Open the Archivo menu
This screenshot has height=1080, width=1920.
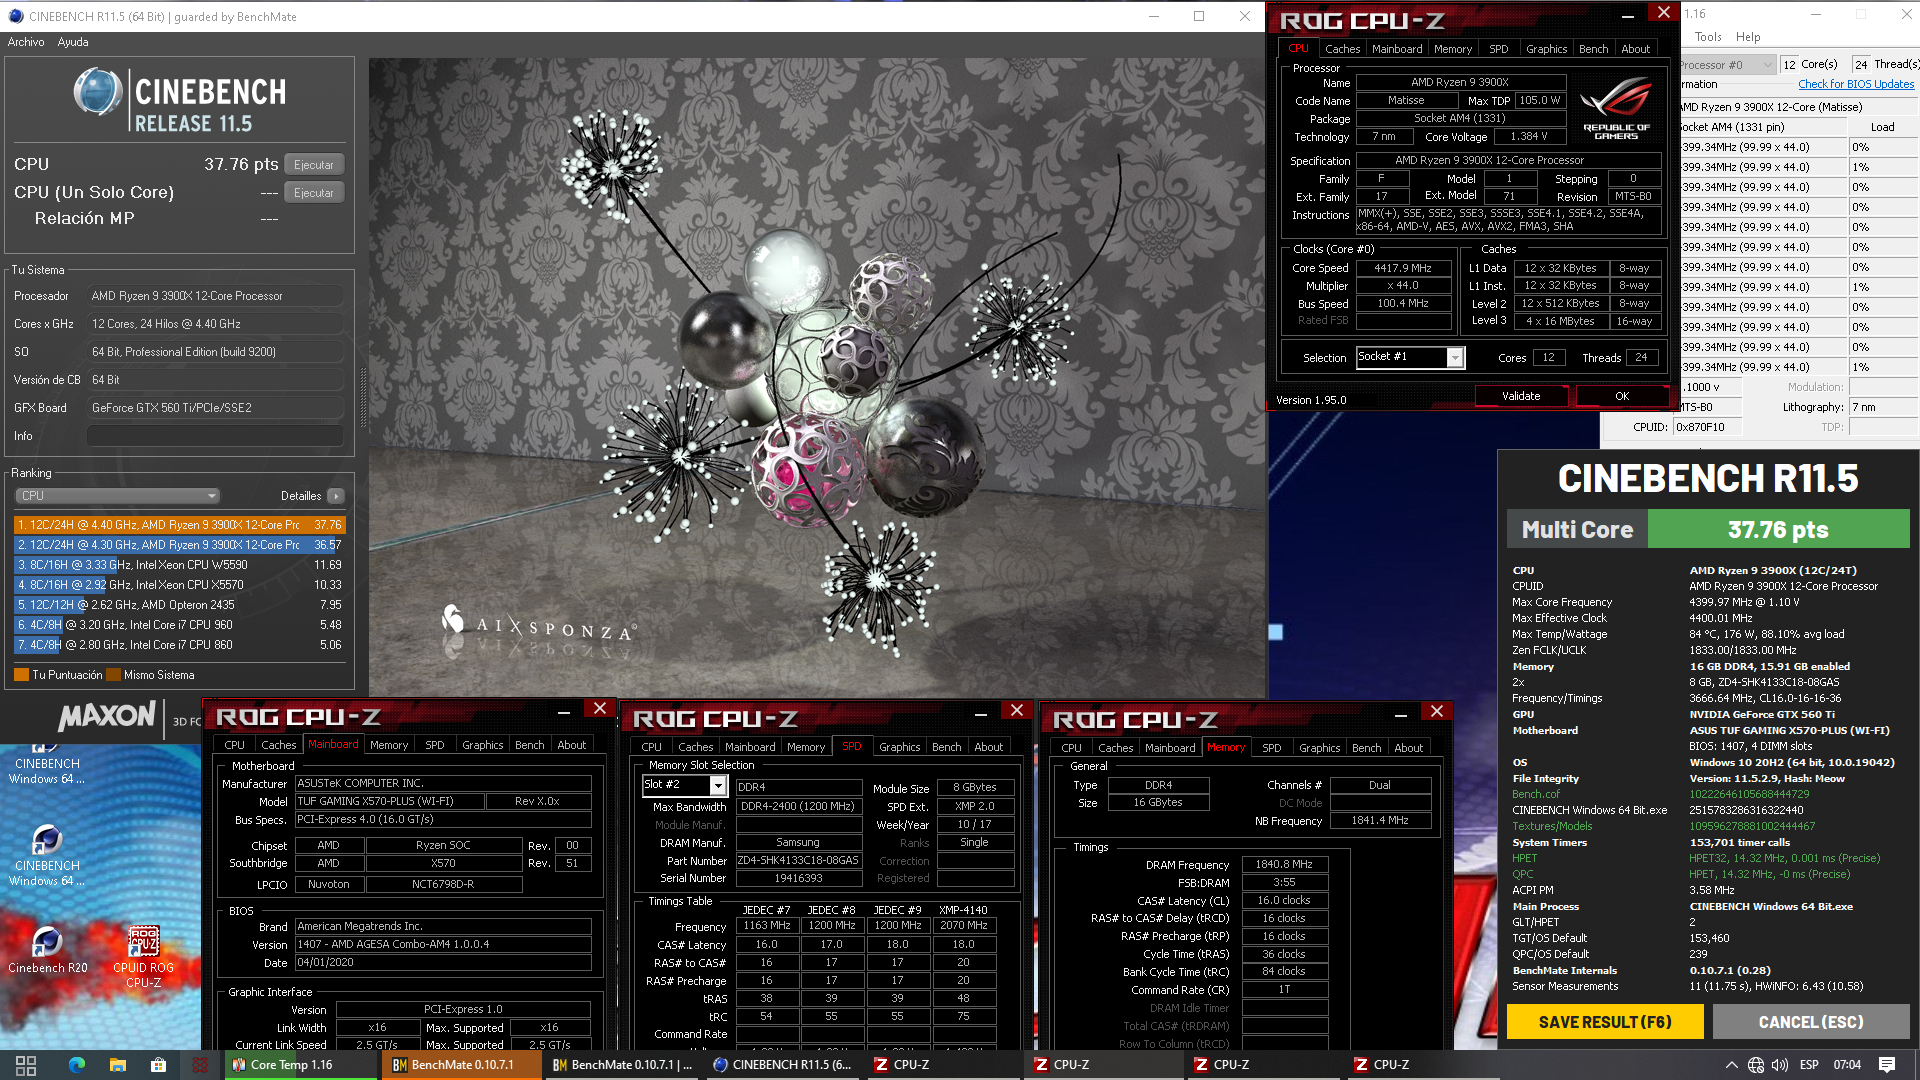point(26,42)
